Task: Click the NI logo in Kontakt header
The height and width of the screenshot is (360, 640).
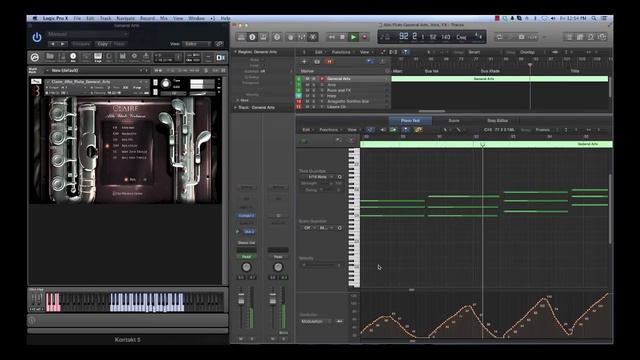Action: pos(220,58)
